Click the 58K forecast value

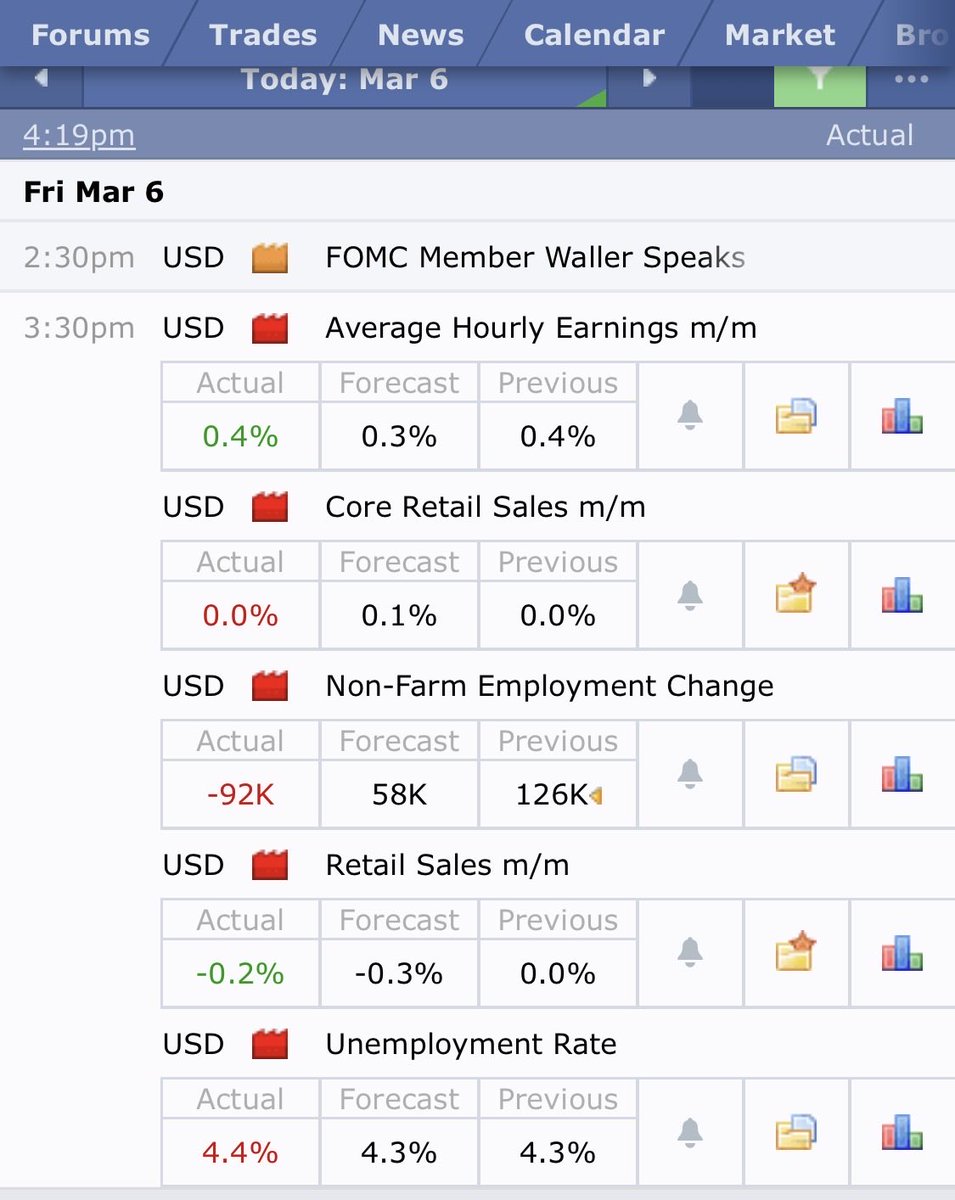click(399, 795)
